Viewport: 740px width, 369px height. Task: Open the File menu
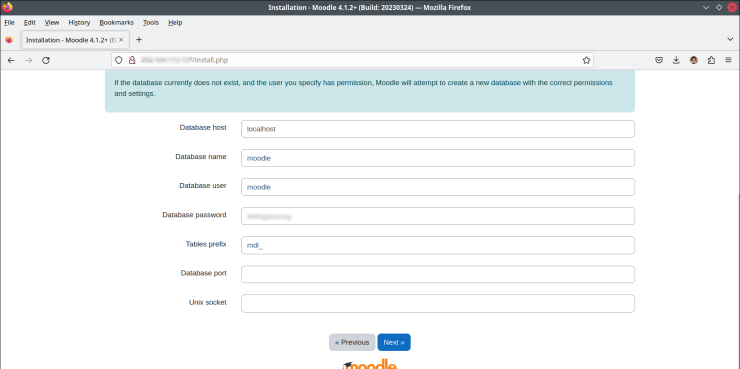(x=9, y=22)
